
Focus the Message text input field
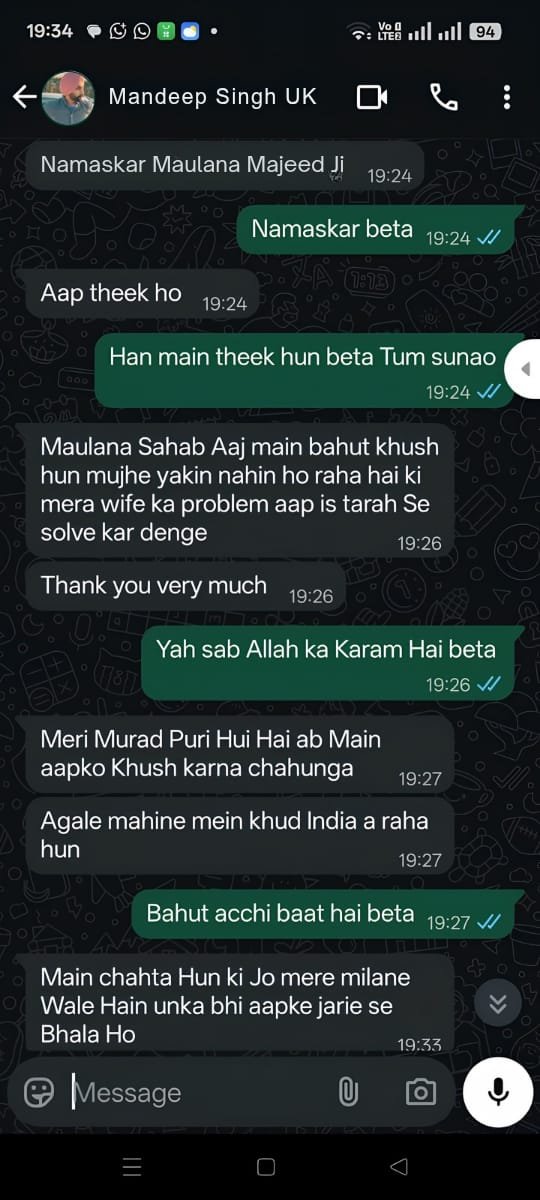point(200,1092)
